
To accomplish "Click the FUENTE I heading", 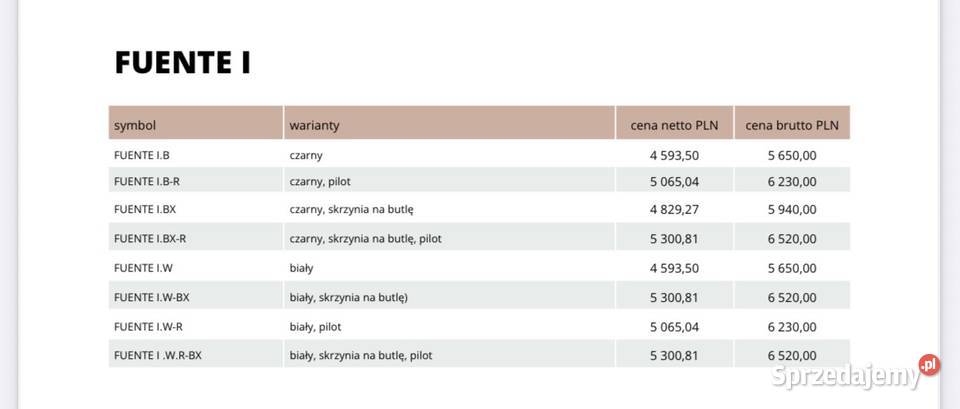I will (x=182, y=62).
